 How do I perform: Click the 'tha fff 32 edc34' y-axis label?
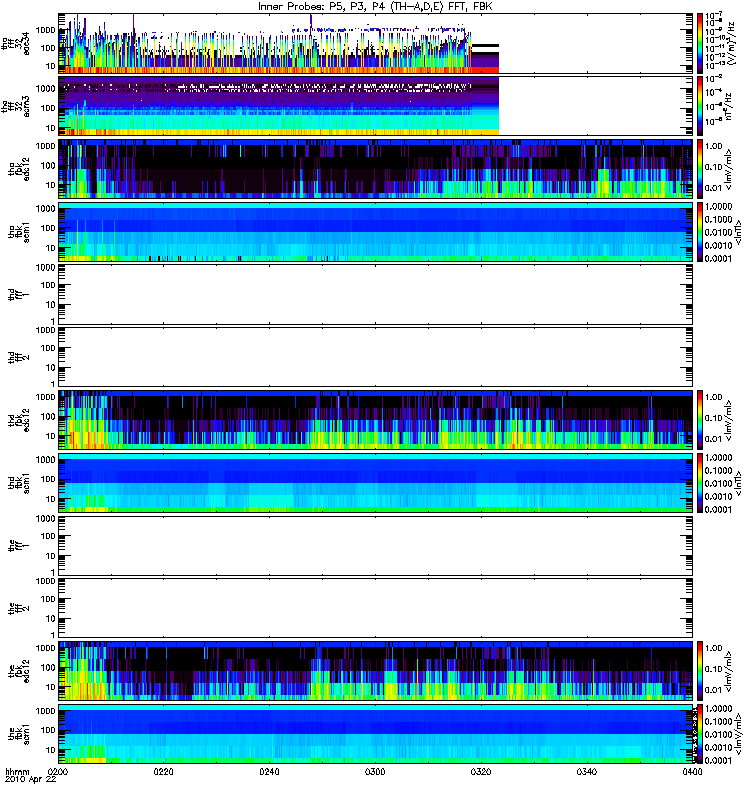(x=16, y=43)
